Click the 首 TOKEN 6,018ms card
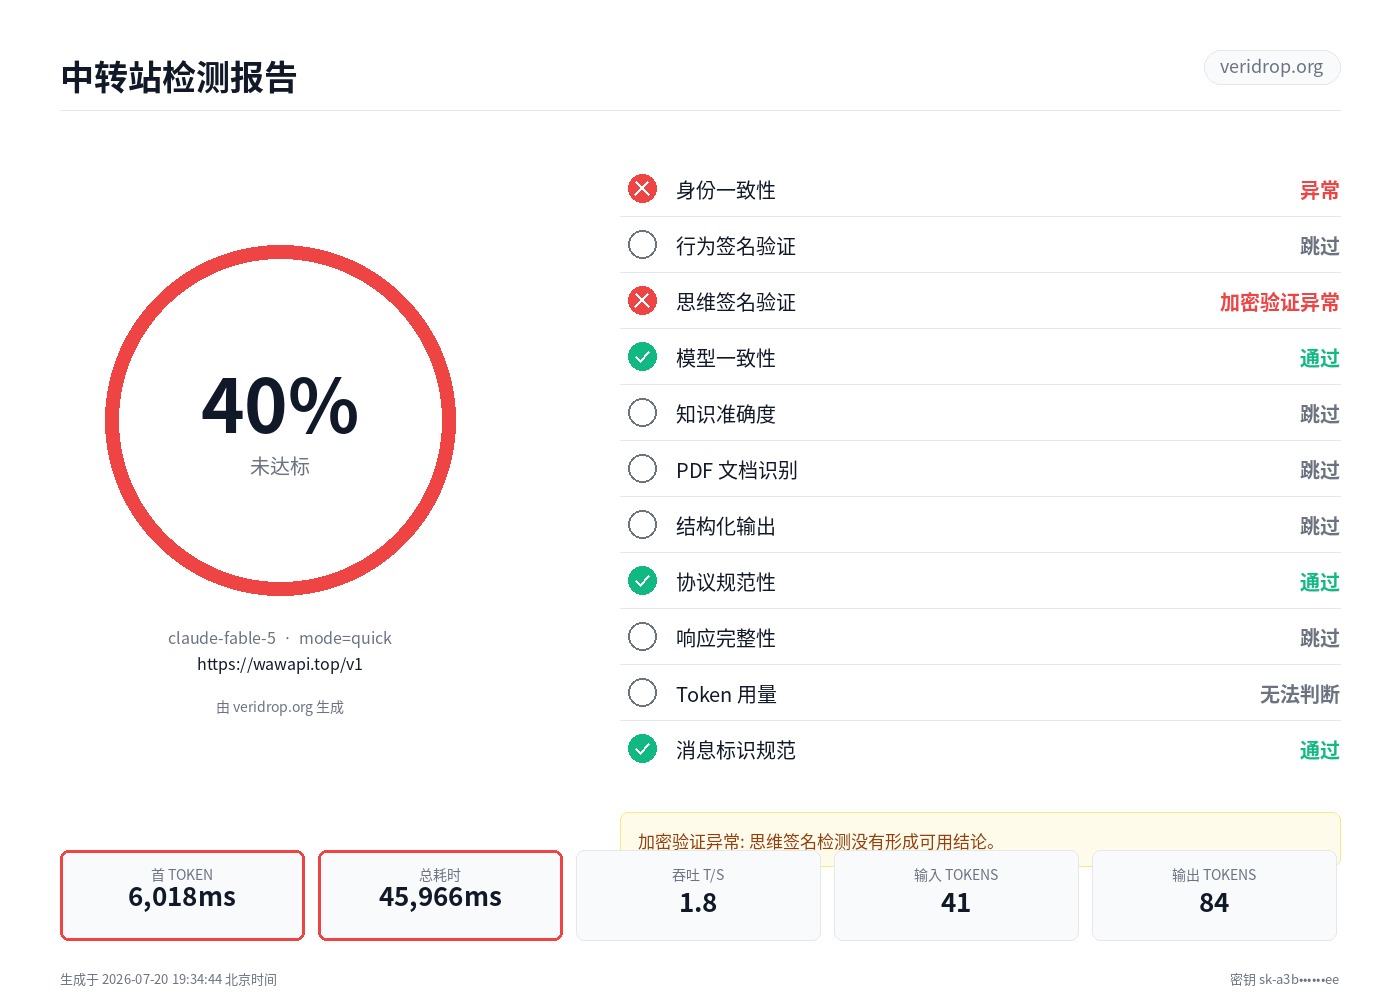The height and width of the screenshot is (1000, 1400). click(182, 895)
